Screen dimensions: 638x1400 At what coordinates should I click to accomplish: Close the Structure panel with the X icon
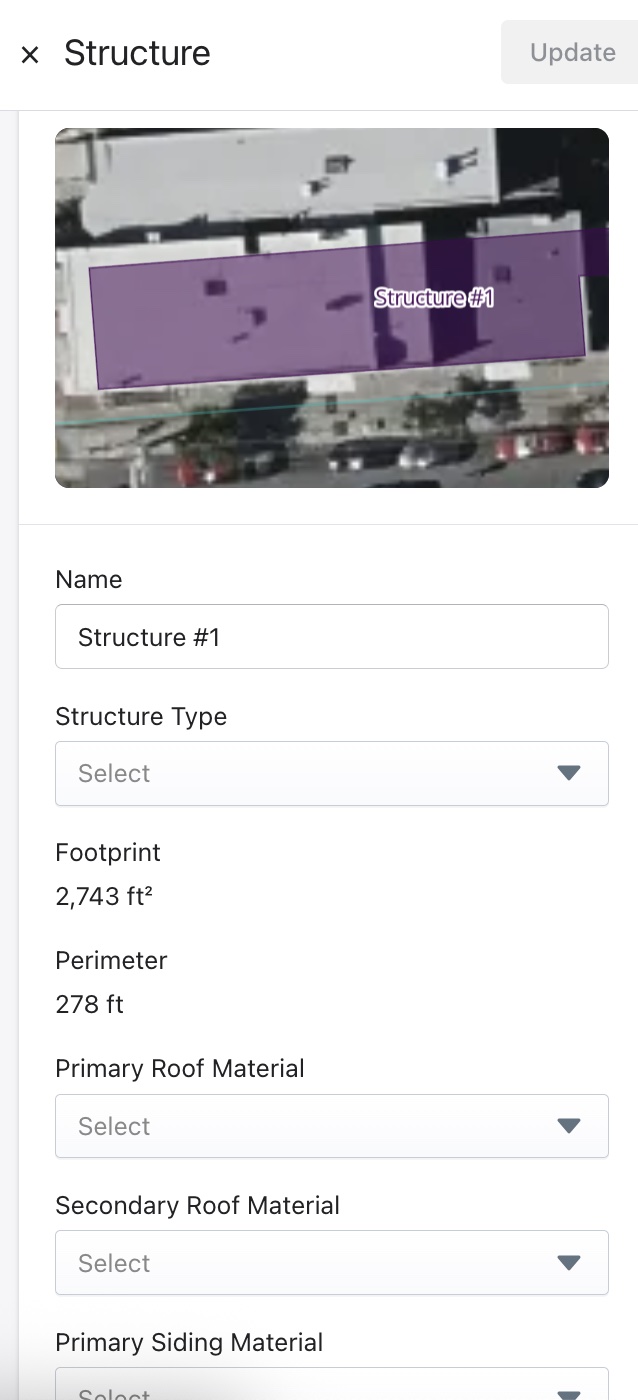click(30, 54)
